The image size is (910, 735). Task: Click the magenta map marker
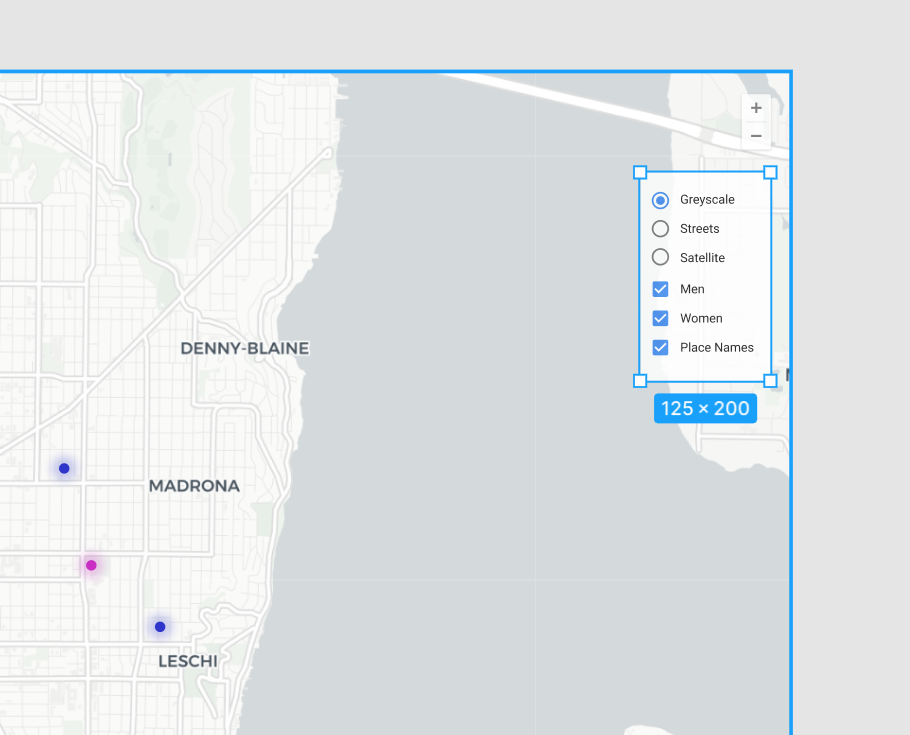[91, 565]
